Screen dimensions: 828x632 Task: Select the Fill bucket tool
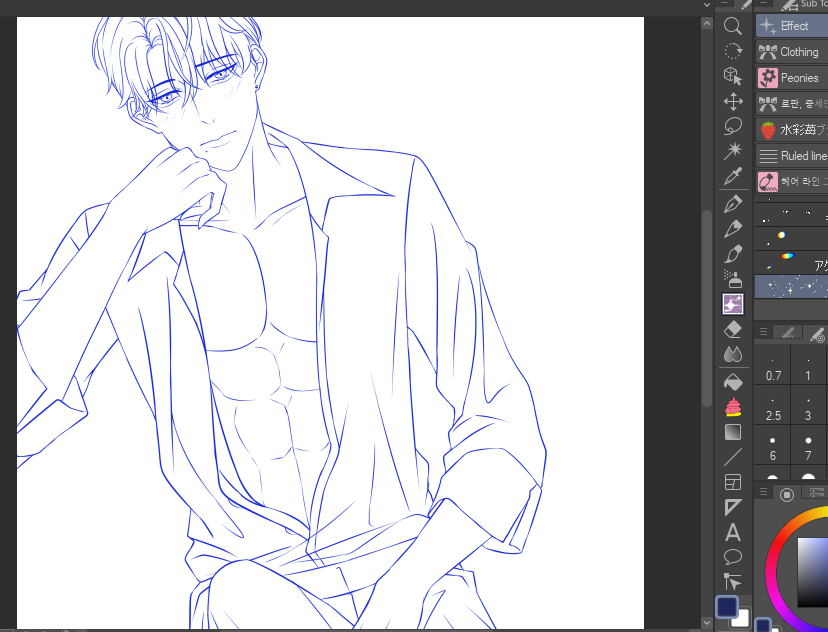(x=732, y=382)
